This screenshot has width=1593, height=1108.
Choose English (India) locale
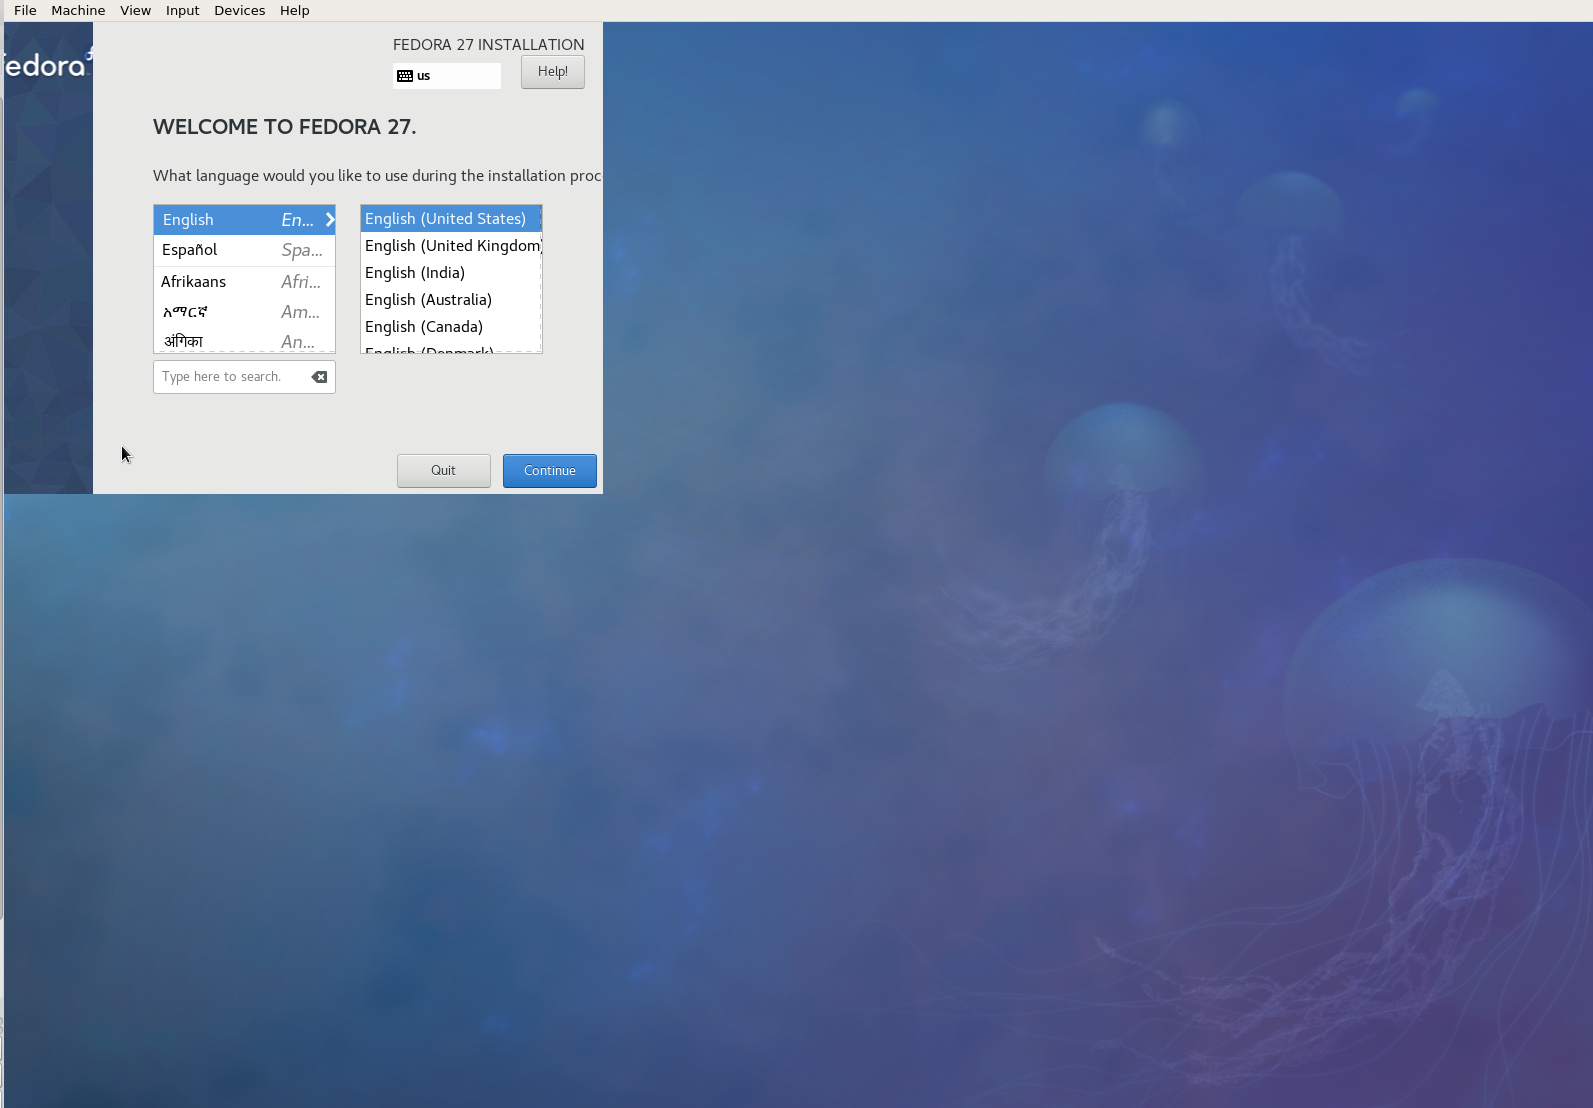point(451,273)
